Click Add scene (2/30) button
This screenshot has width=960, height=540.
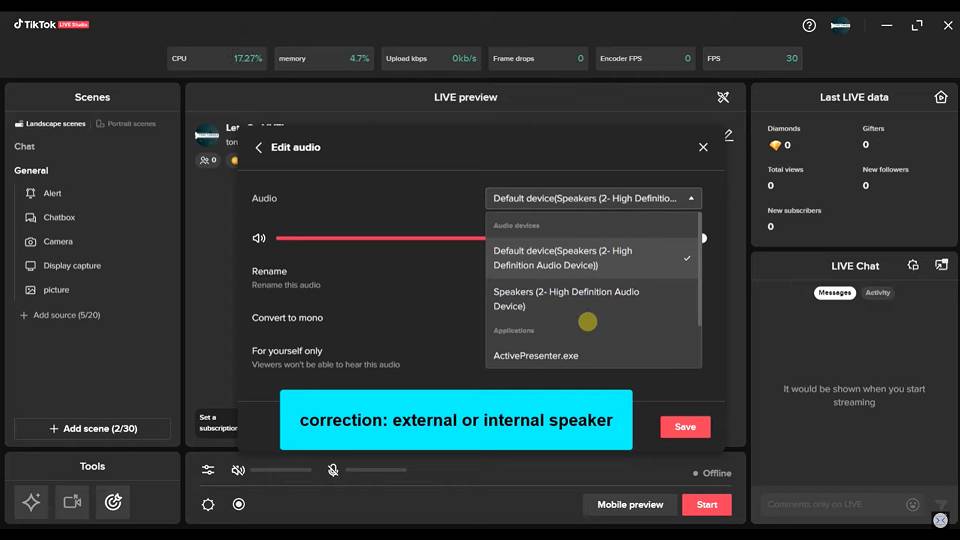pos(92,429)
